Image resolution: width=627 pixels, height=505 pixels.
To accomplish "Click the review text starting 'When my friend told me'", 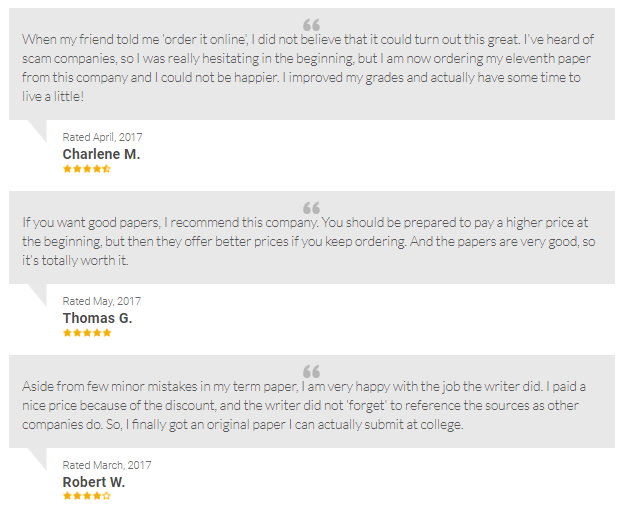I will click(x=308, y=68).
